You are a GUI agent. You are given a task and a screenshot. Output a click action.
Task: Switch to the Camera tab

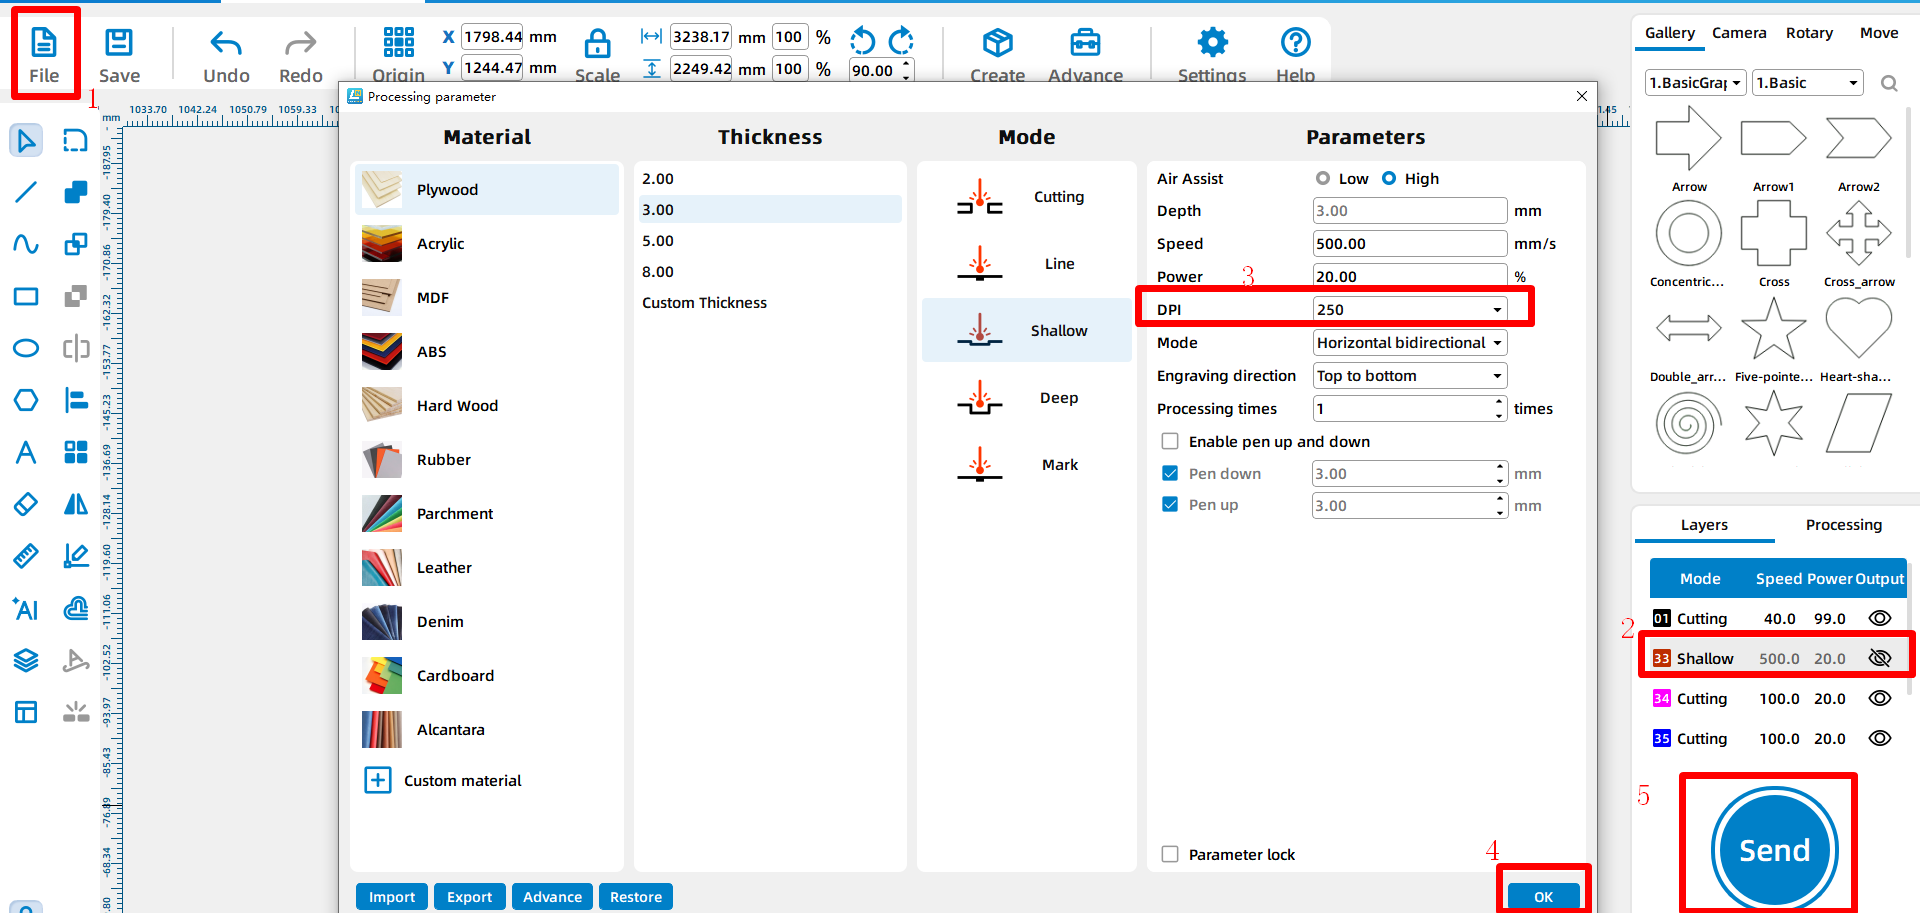click(1739, 32)
